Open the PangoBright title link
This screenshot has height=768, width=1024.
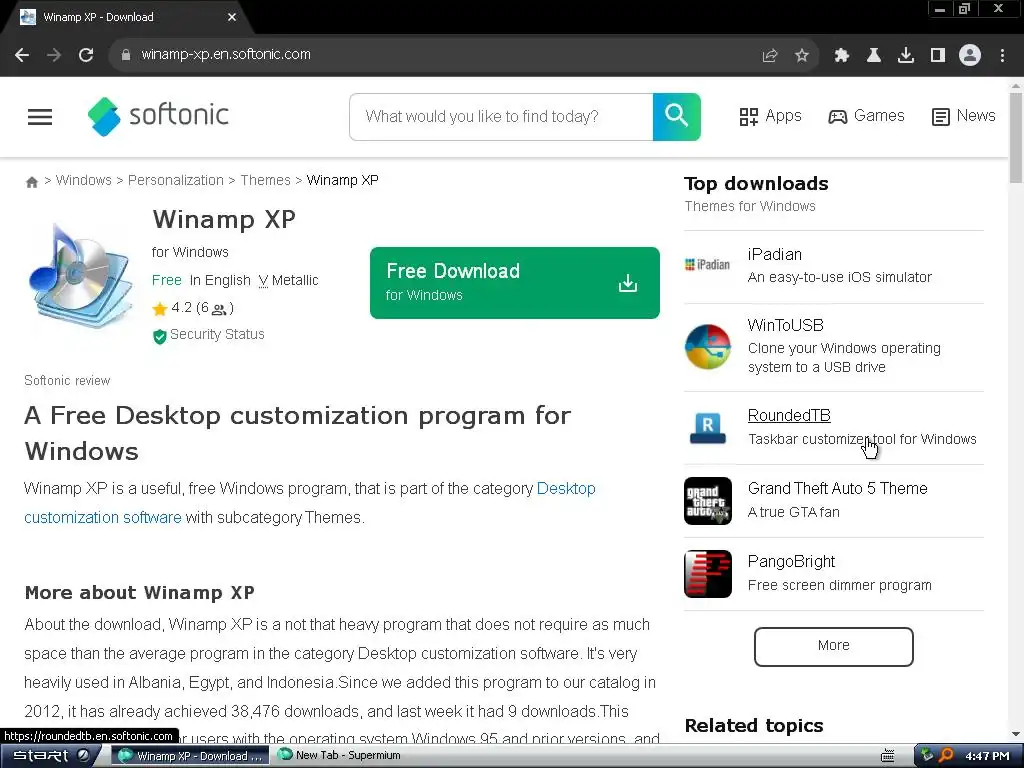point(791,562)
